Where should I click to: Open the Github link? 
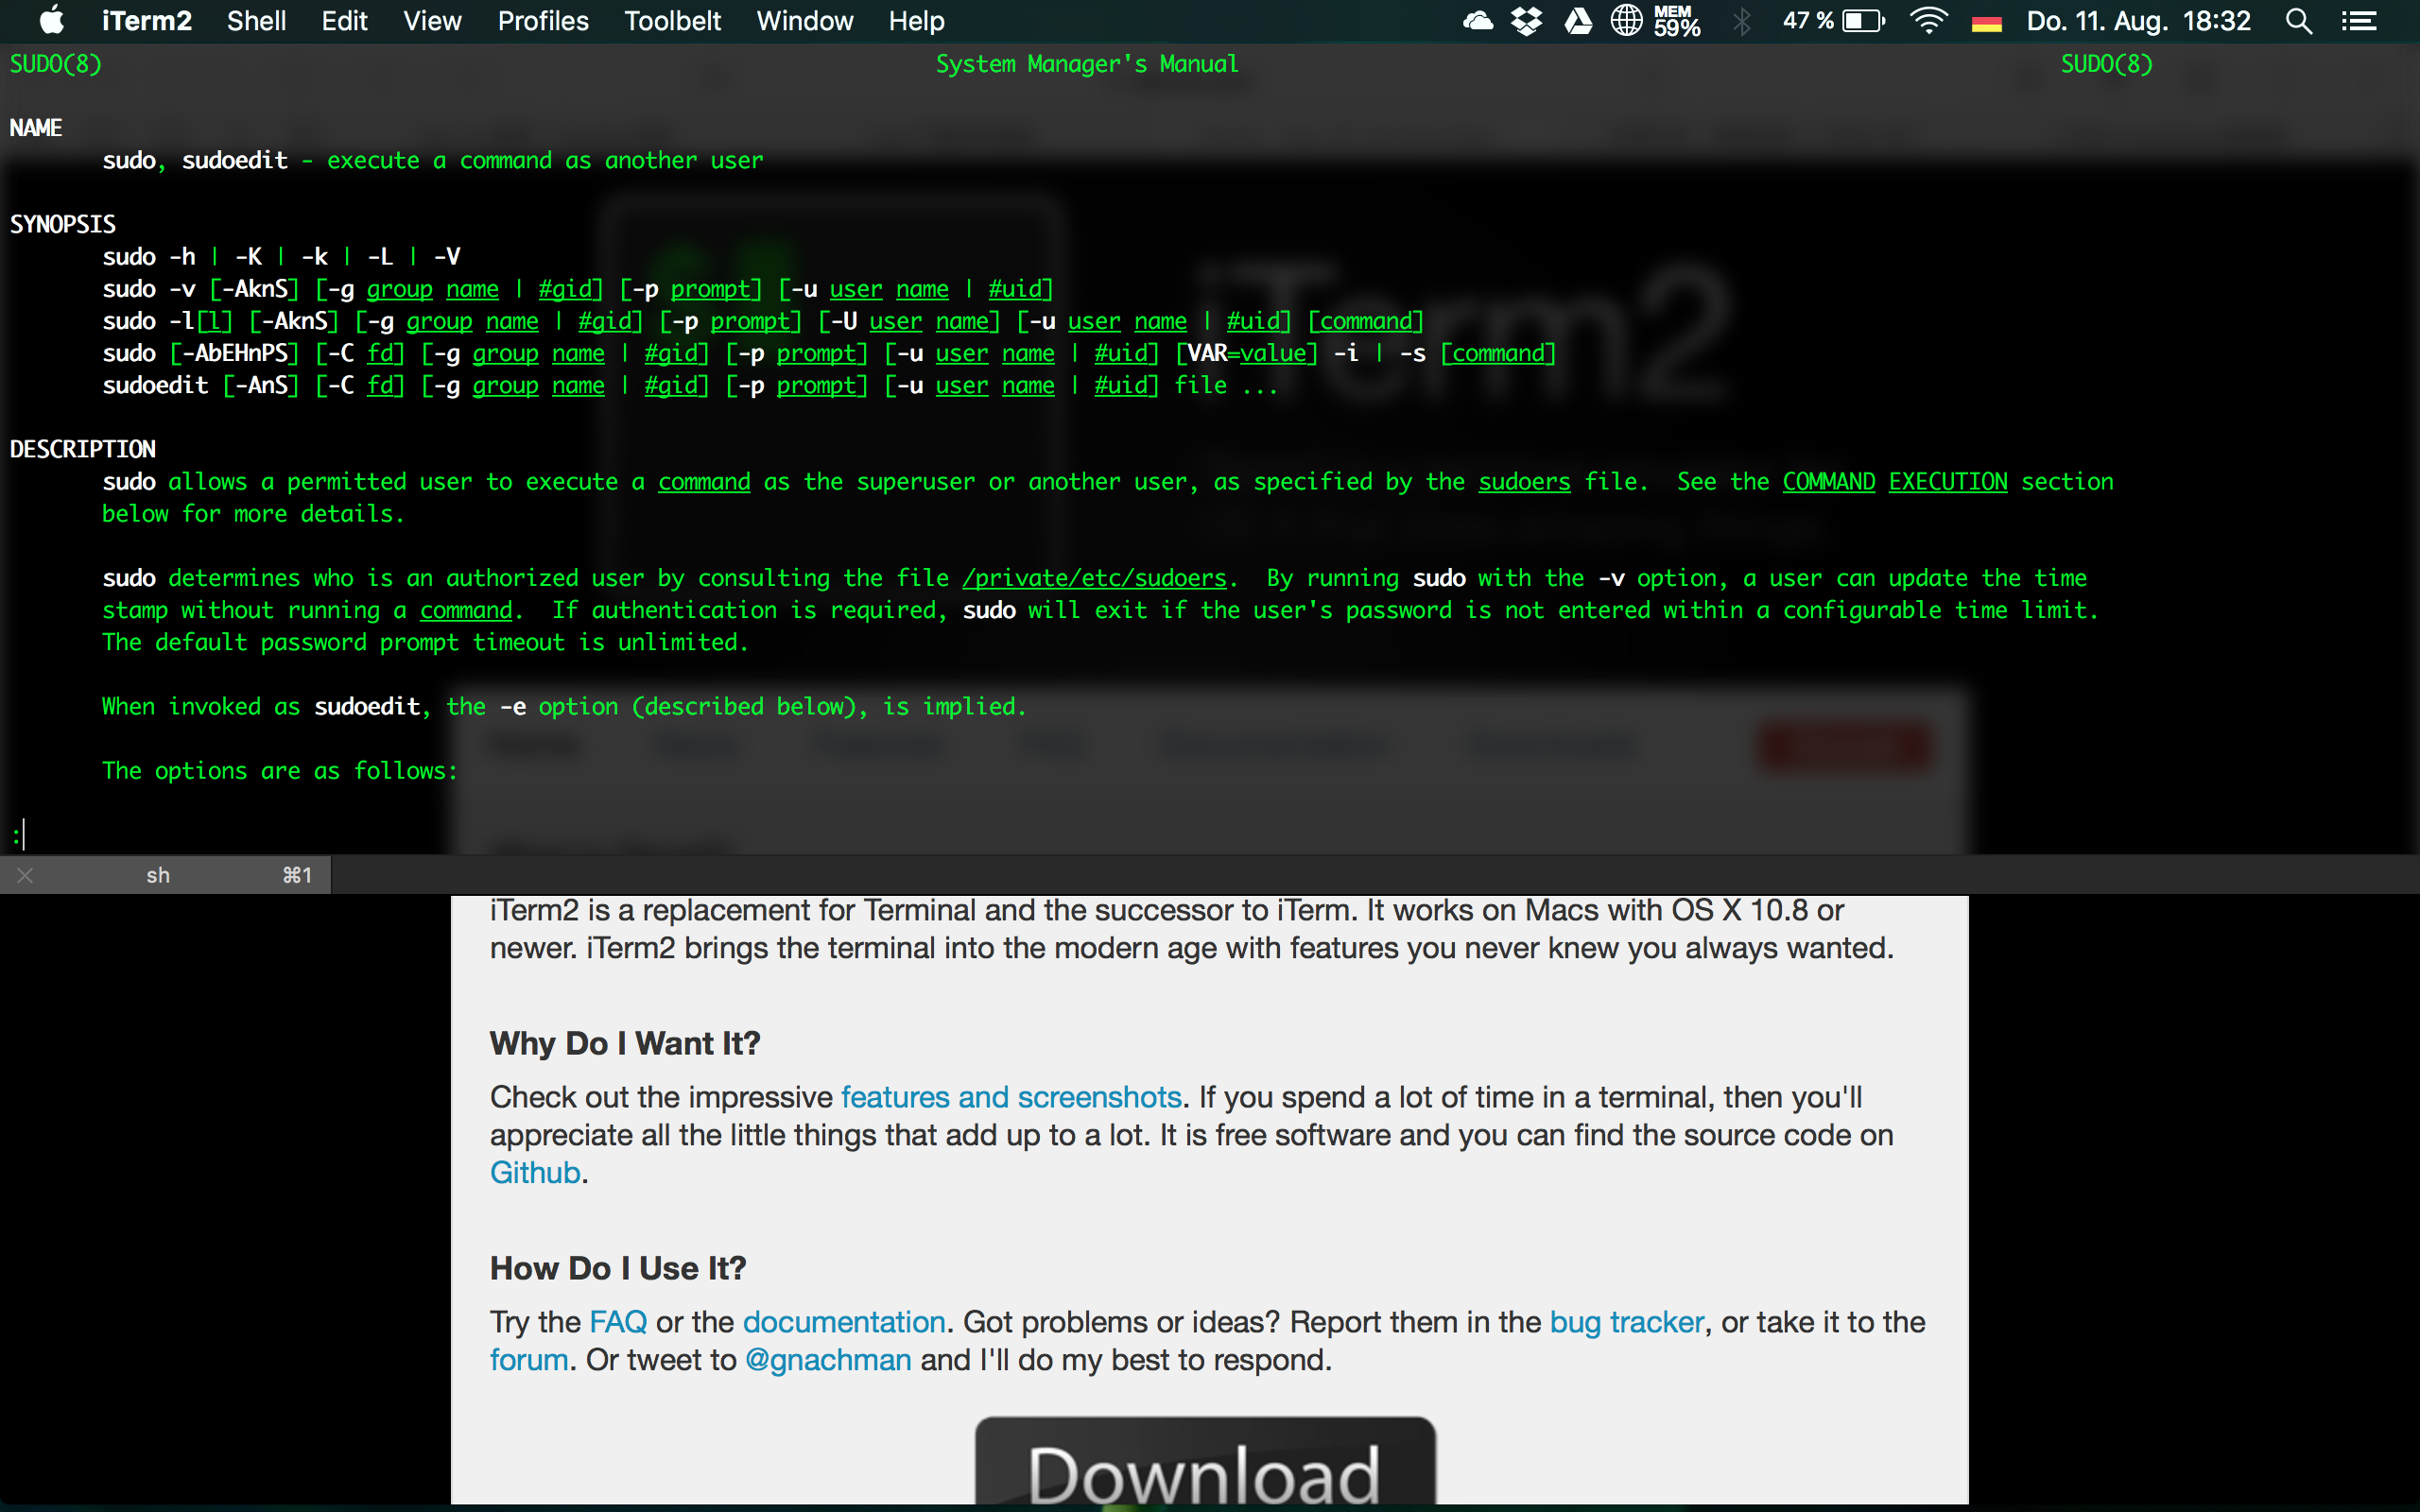click(535, 1172)
